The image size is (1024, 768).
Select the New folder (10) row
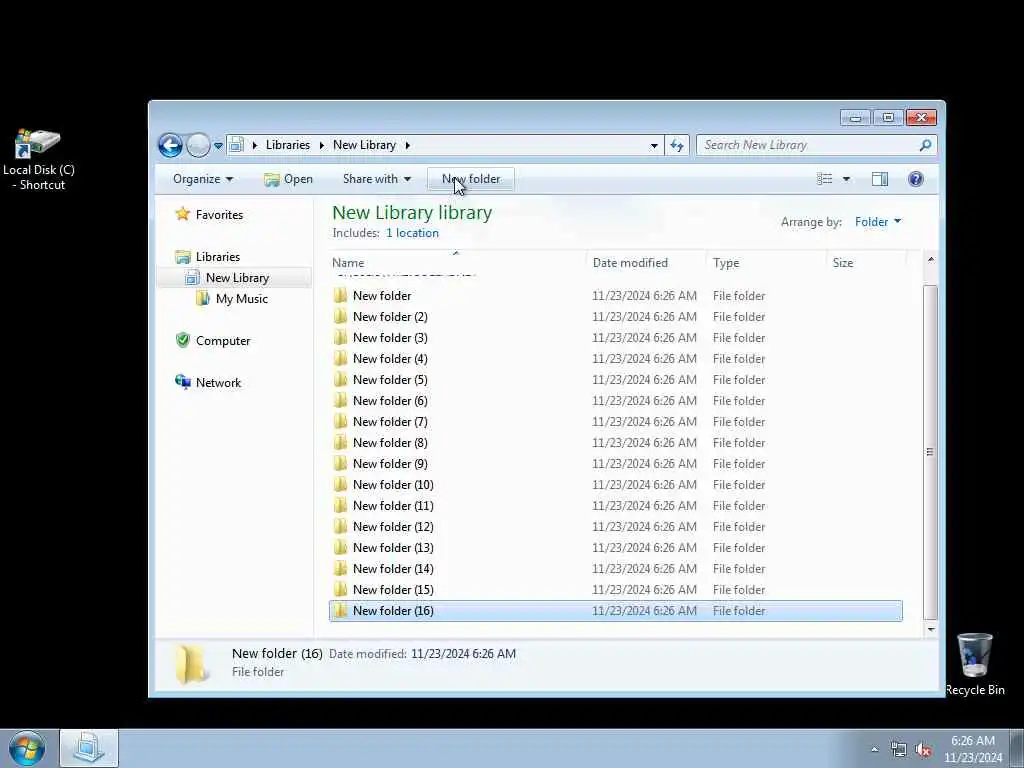pos(616,485)
